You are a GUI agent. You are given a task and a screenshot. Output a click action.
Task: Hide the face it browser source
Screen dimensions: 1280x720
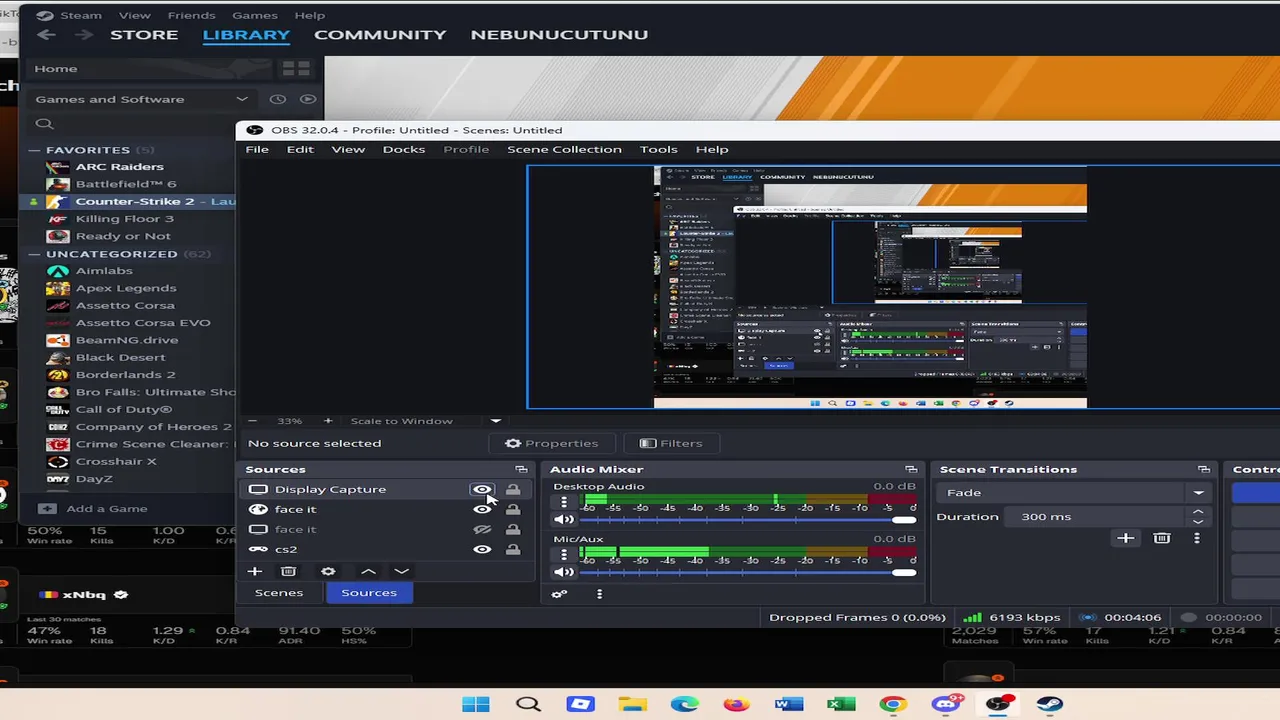point(482,509)
